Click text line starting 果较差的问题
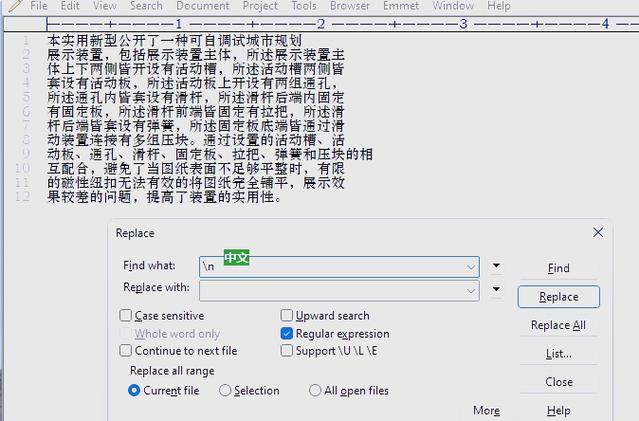 164,197
